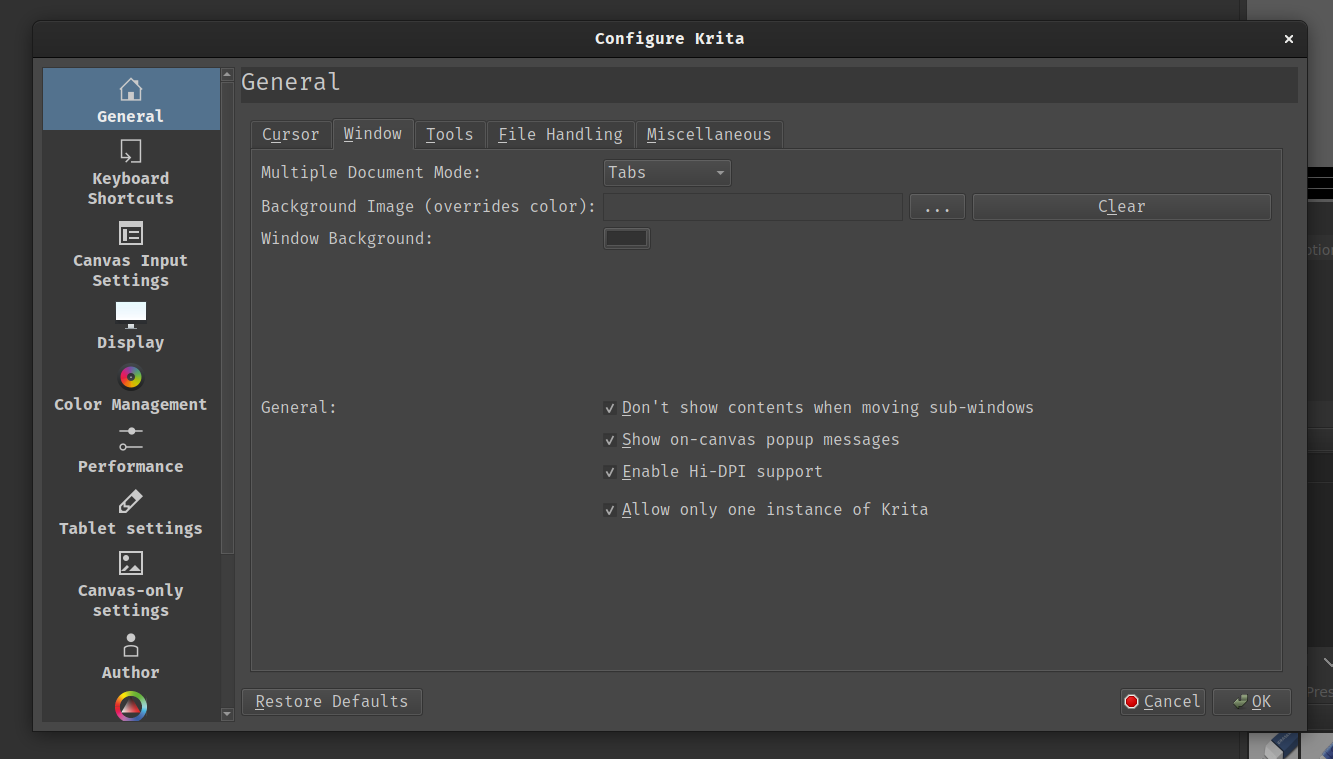This screenshot has width=1333, height=759.
Task: Toggle Allow only one instance of Krita
Action: tap(610, 510)
